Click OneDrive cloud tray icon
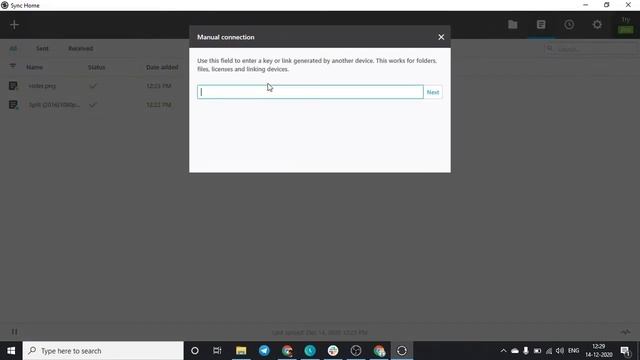This screenshot has width=640, height=360. coord(515,351)
